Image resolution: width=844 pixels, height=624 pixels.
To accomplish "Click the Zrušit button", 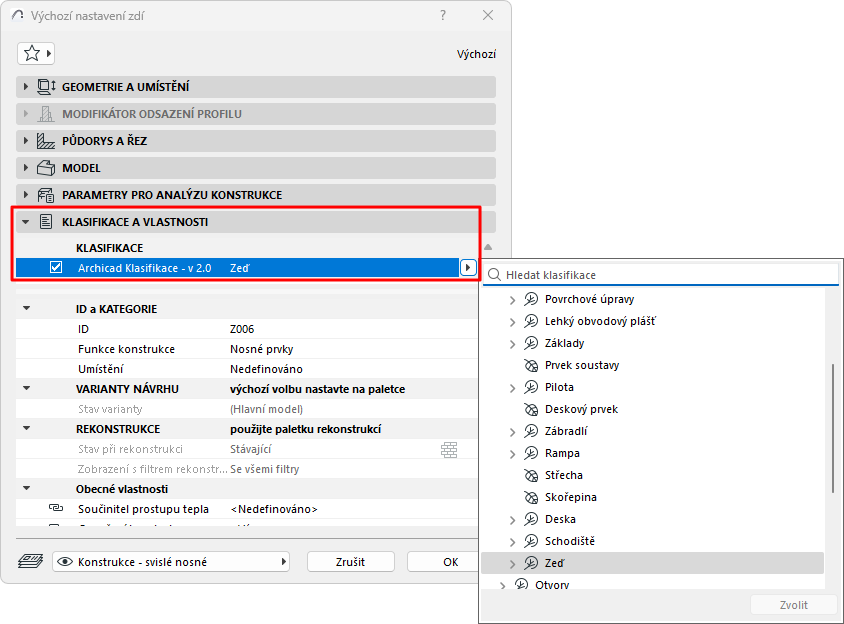I will click(350, 562).
